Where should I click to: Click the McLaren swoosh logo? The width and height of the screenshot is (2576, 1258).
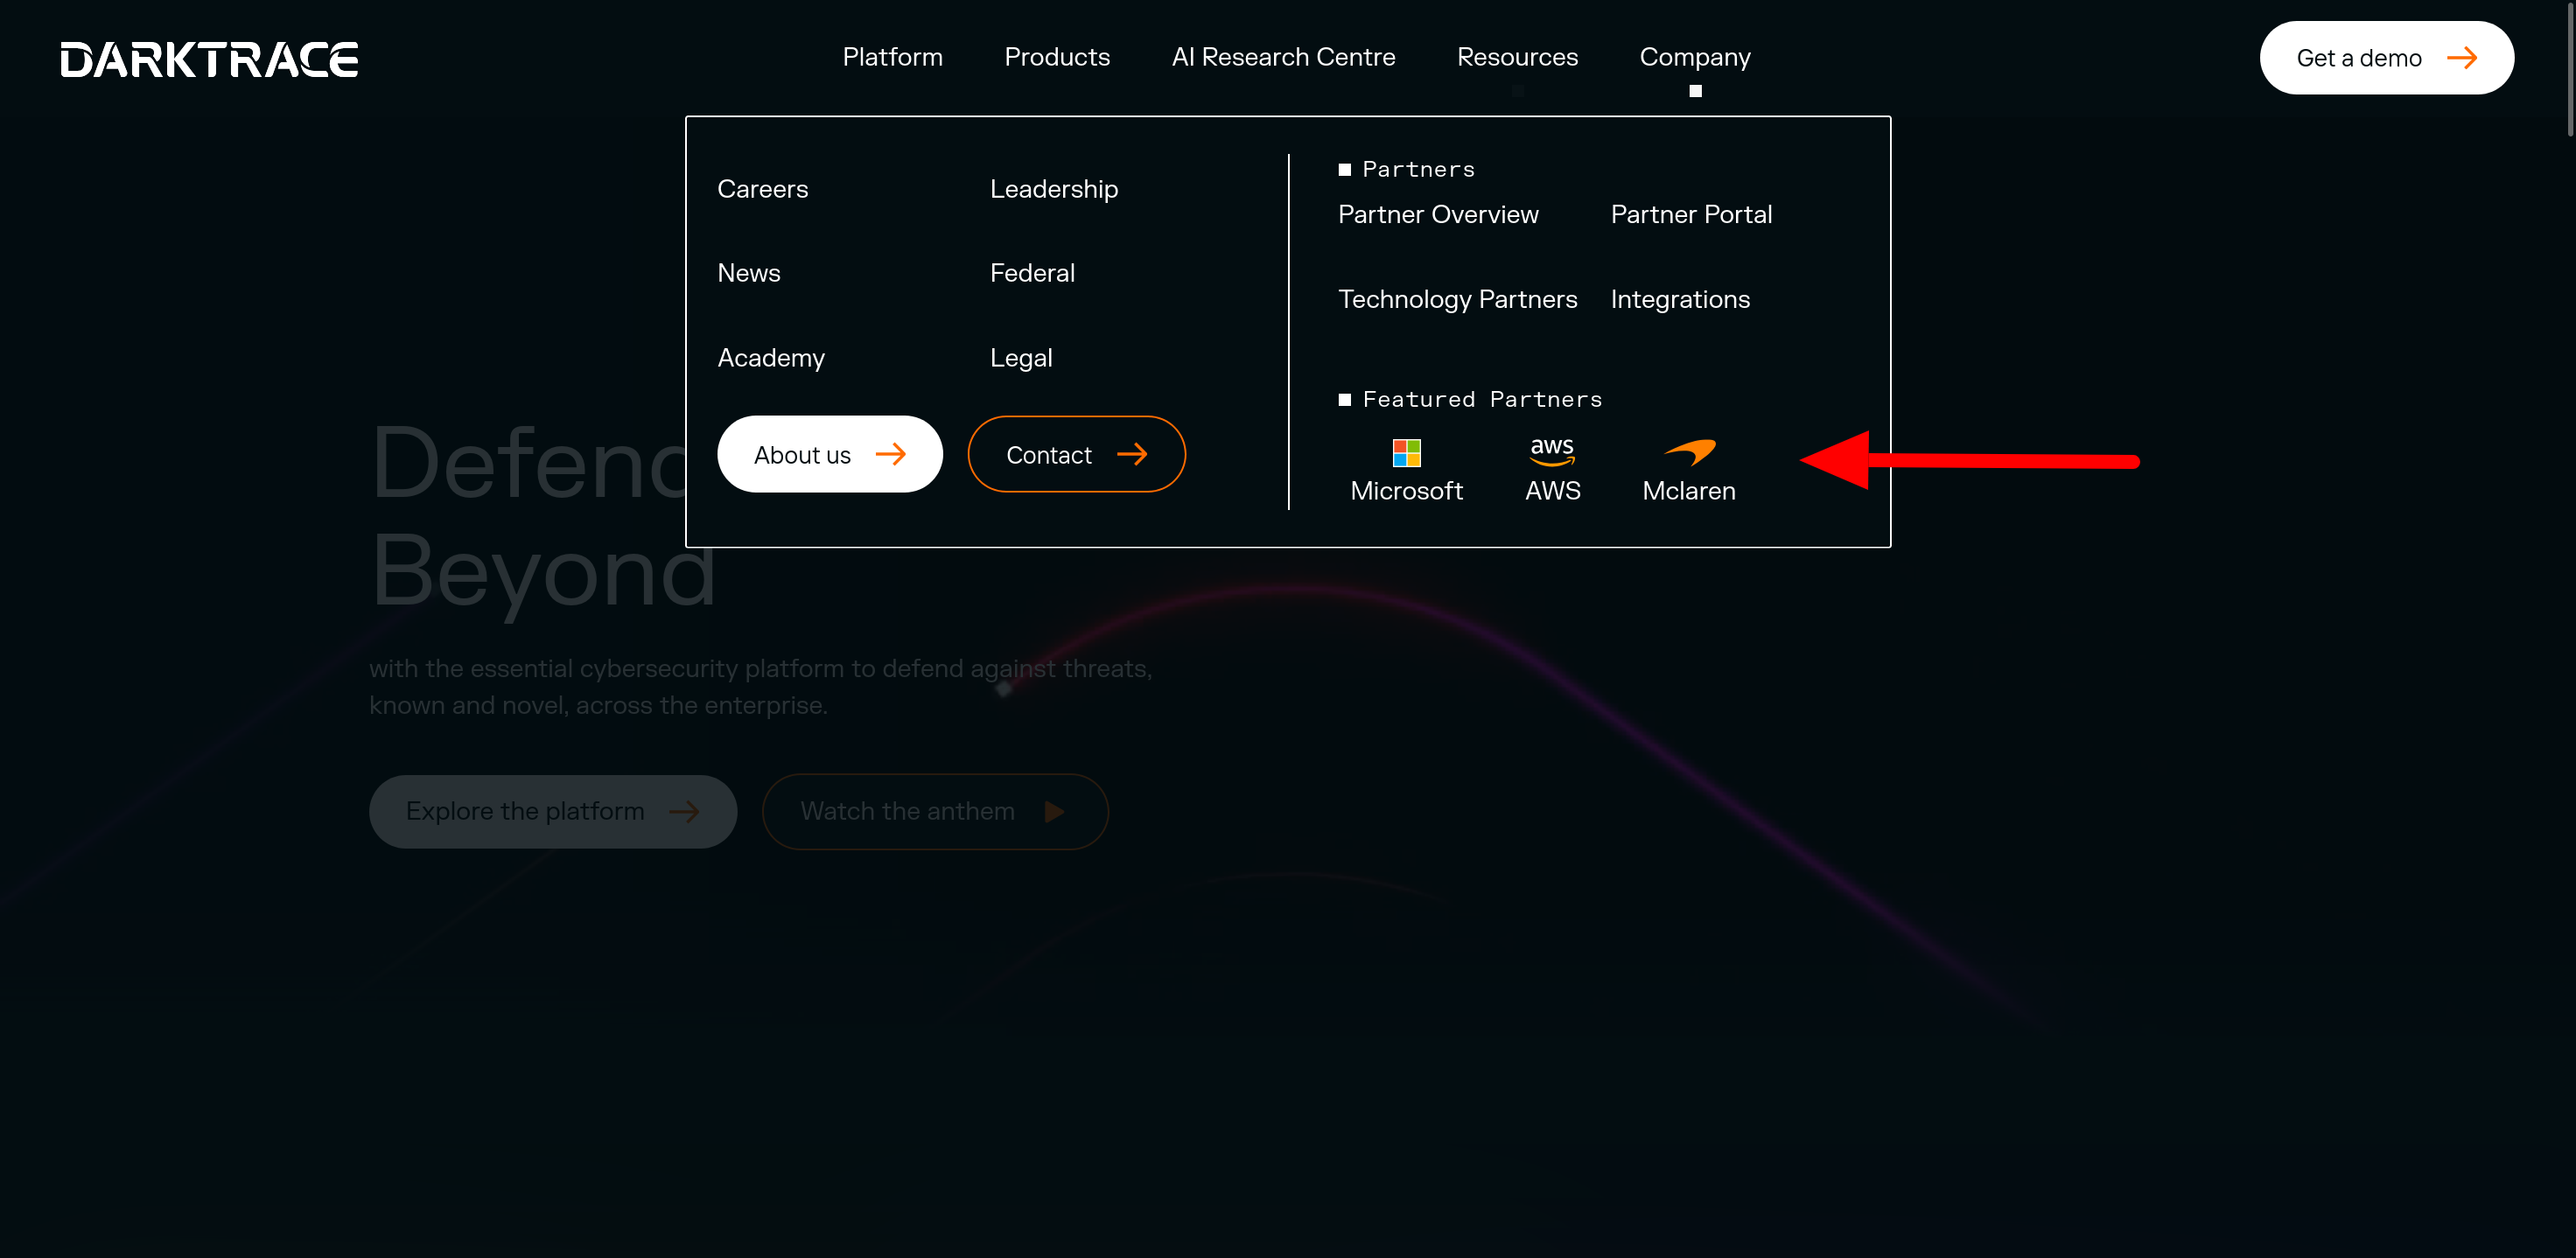coord(1689,452)
